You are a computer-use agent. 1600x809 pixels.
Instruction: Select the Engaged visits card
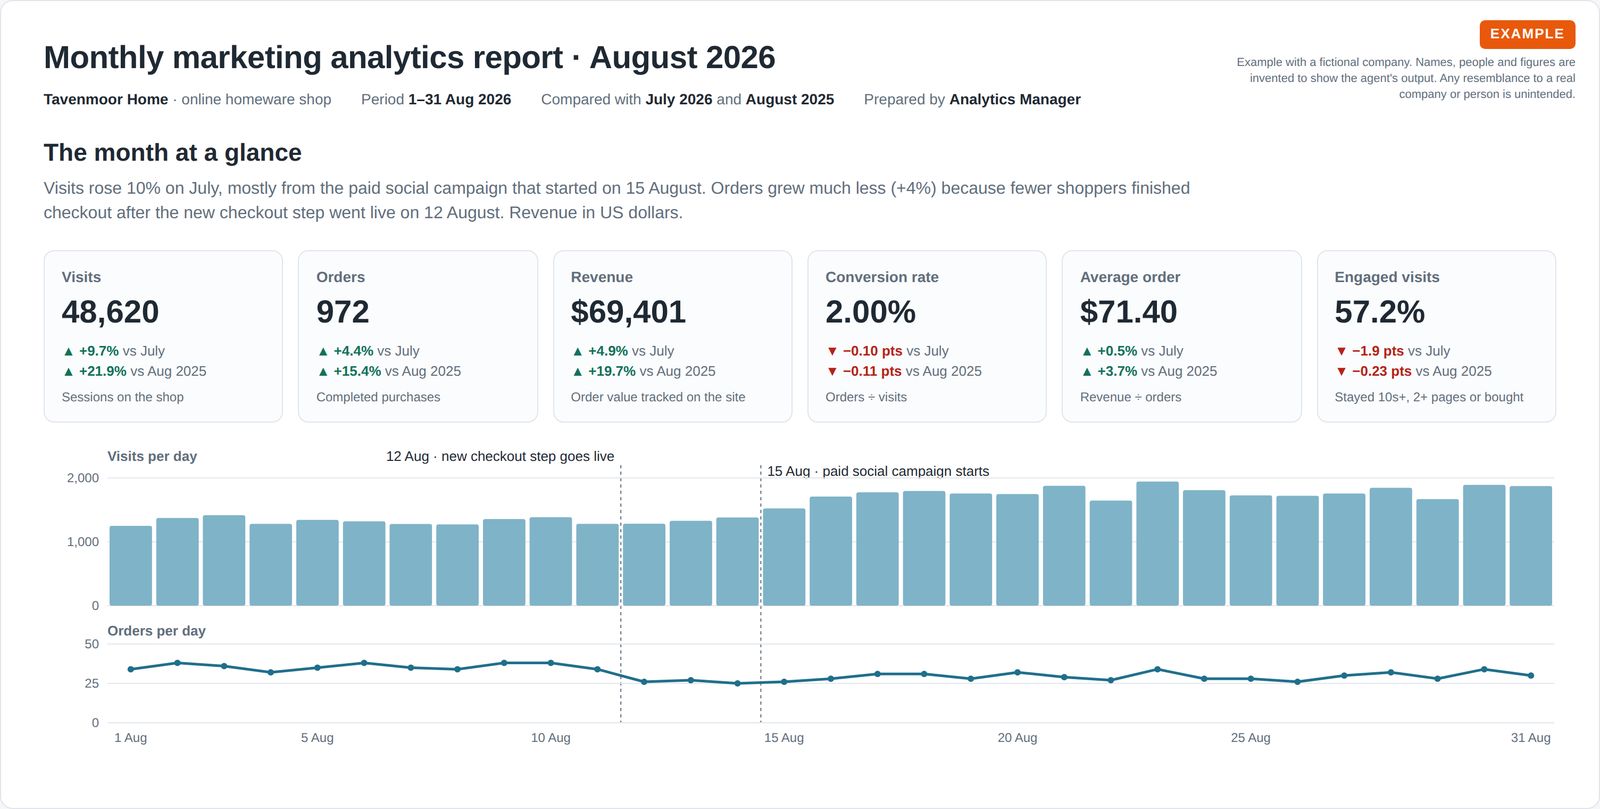click(x=1436, y=336)
